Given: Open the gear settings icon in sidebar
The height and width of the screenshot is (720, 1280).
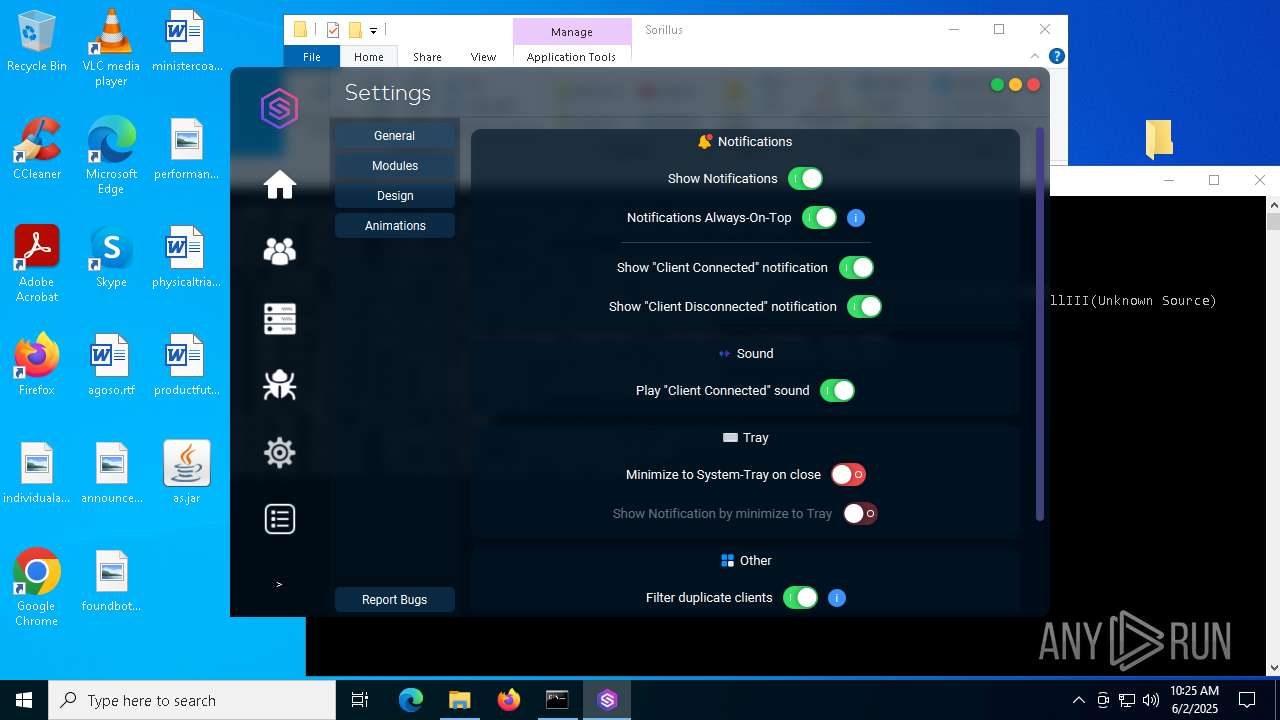Looking at the screenshot, I should 280,453.
